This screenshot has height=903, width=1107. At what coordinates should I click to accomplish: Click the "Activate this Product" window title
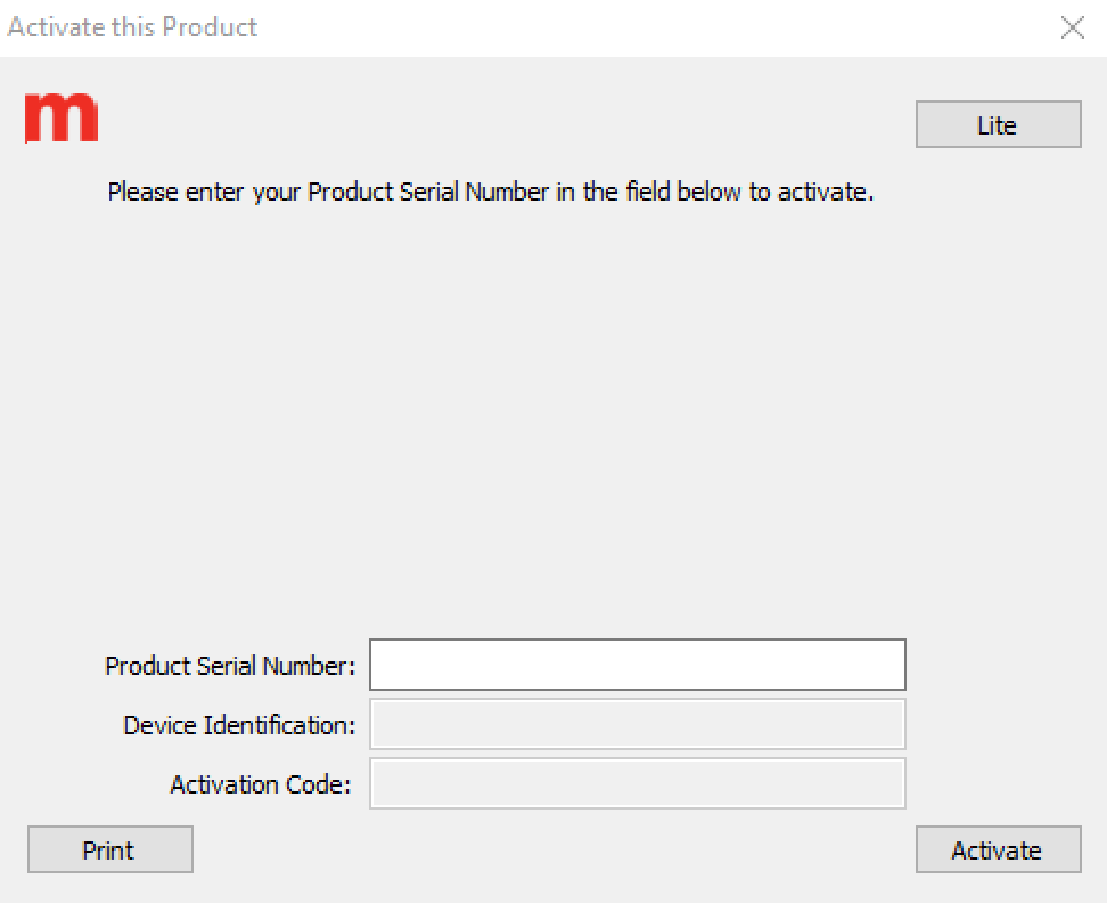point(132,27)
